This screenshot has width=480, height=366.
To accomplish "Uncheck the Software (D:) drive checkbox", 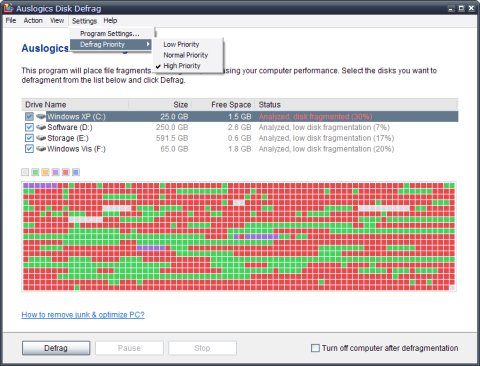I will pyautogui.click(x=29, y=127).
